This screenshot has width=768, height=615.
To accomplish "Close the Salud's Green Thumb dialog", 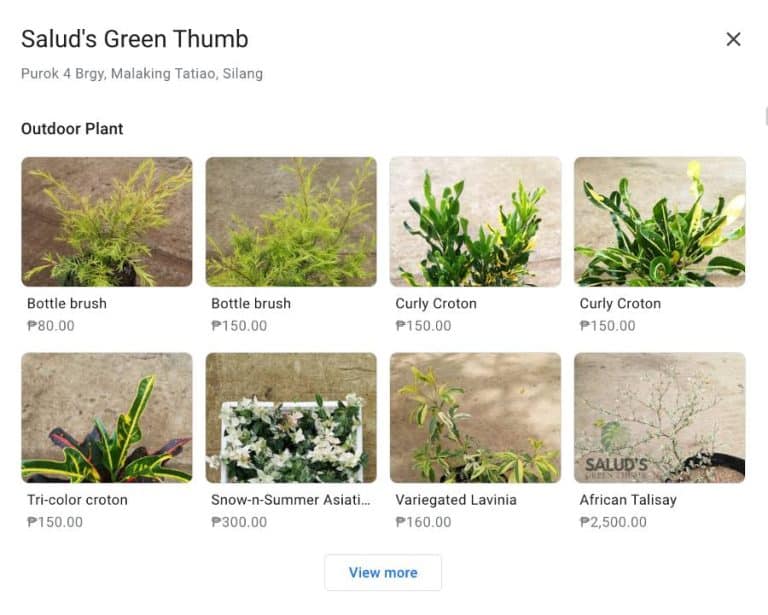I will (733, 39).
